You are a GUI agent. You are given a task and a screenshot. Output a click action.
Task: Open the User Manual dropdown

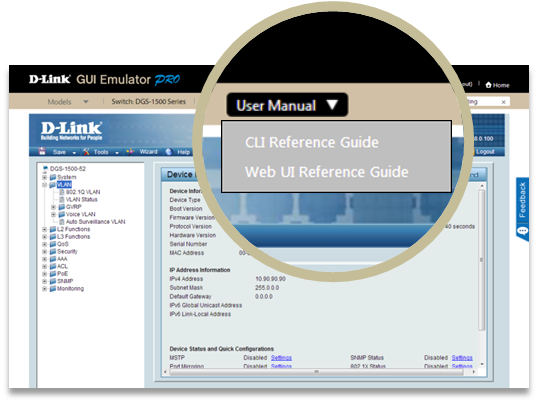click(x=287, y=105)
